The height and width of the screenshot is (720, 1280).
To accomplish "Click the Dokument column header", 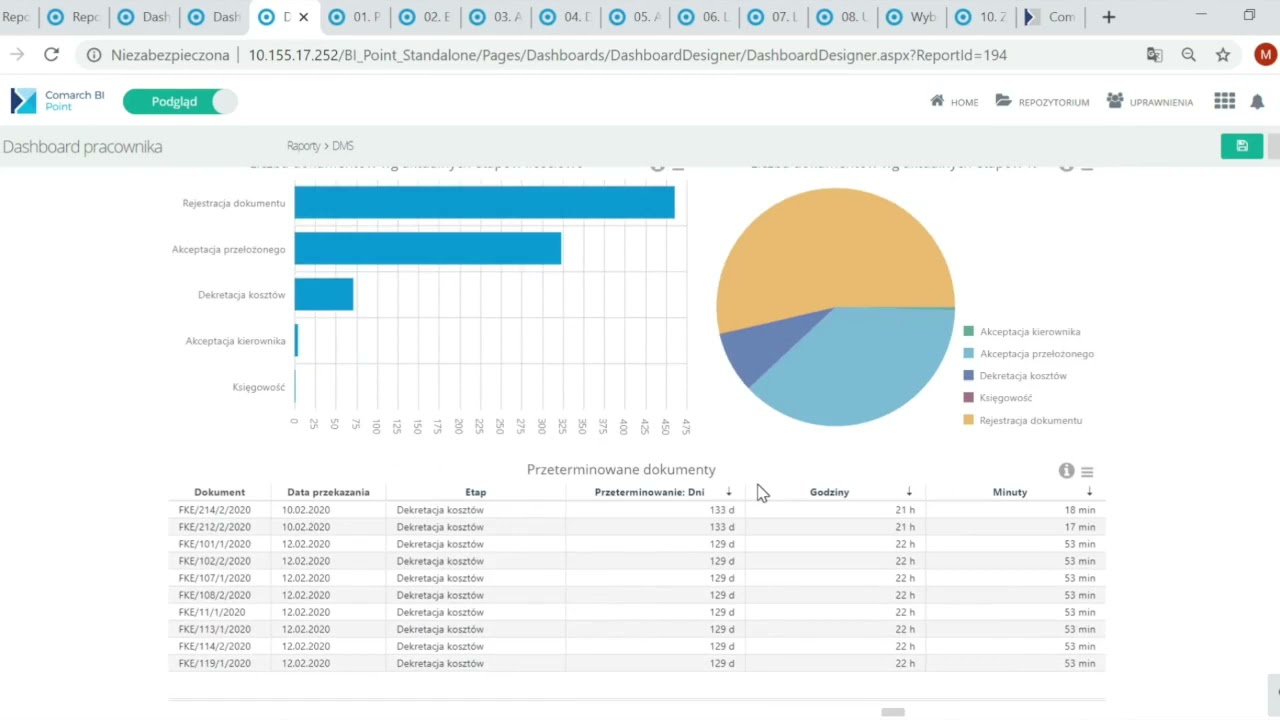I will [220, 492].
